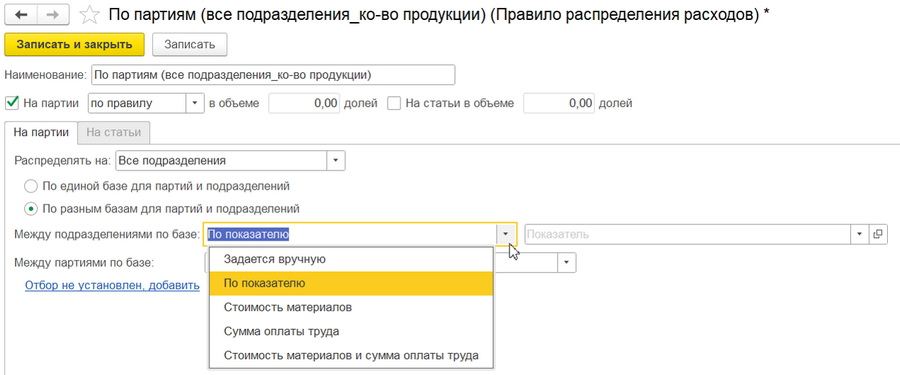Expand the по правилу dropdown arrow
The image size is (900, 375).
click(195, 103)
